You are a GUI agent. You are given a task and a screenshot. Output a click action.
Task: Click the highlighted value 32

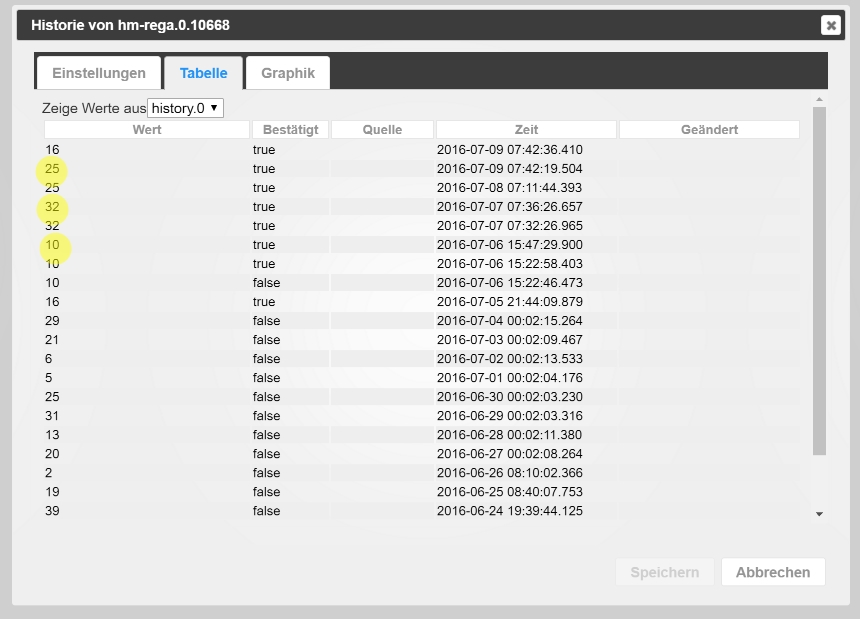pos(52,207)
